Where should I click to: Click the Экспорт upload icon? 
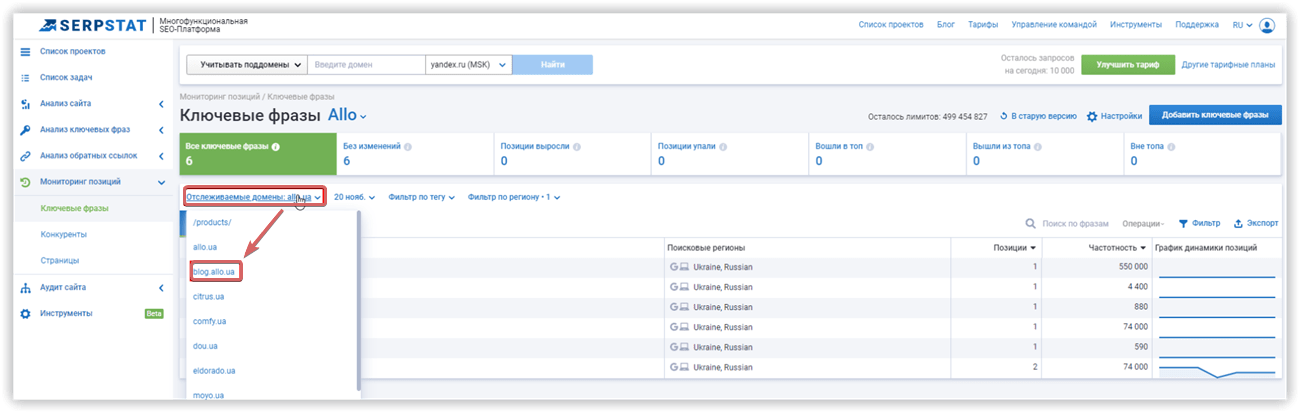(x=1238, y=224)
